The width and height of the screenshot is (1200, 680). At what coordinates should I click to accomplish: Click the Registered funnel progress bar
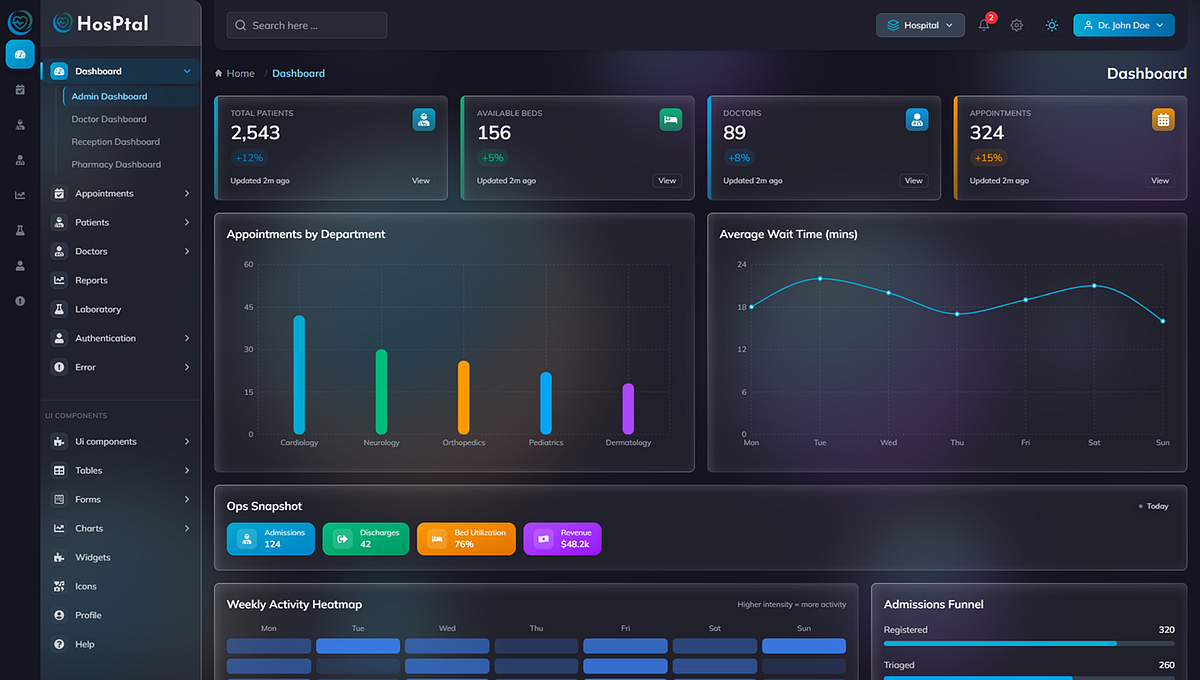pos(1028,644)
